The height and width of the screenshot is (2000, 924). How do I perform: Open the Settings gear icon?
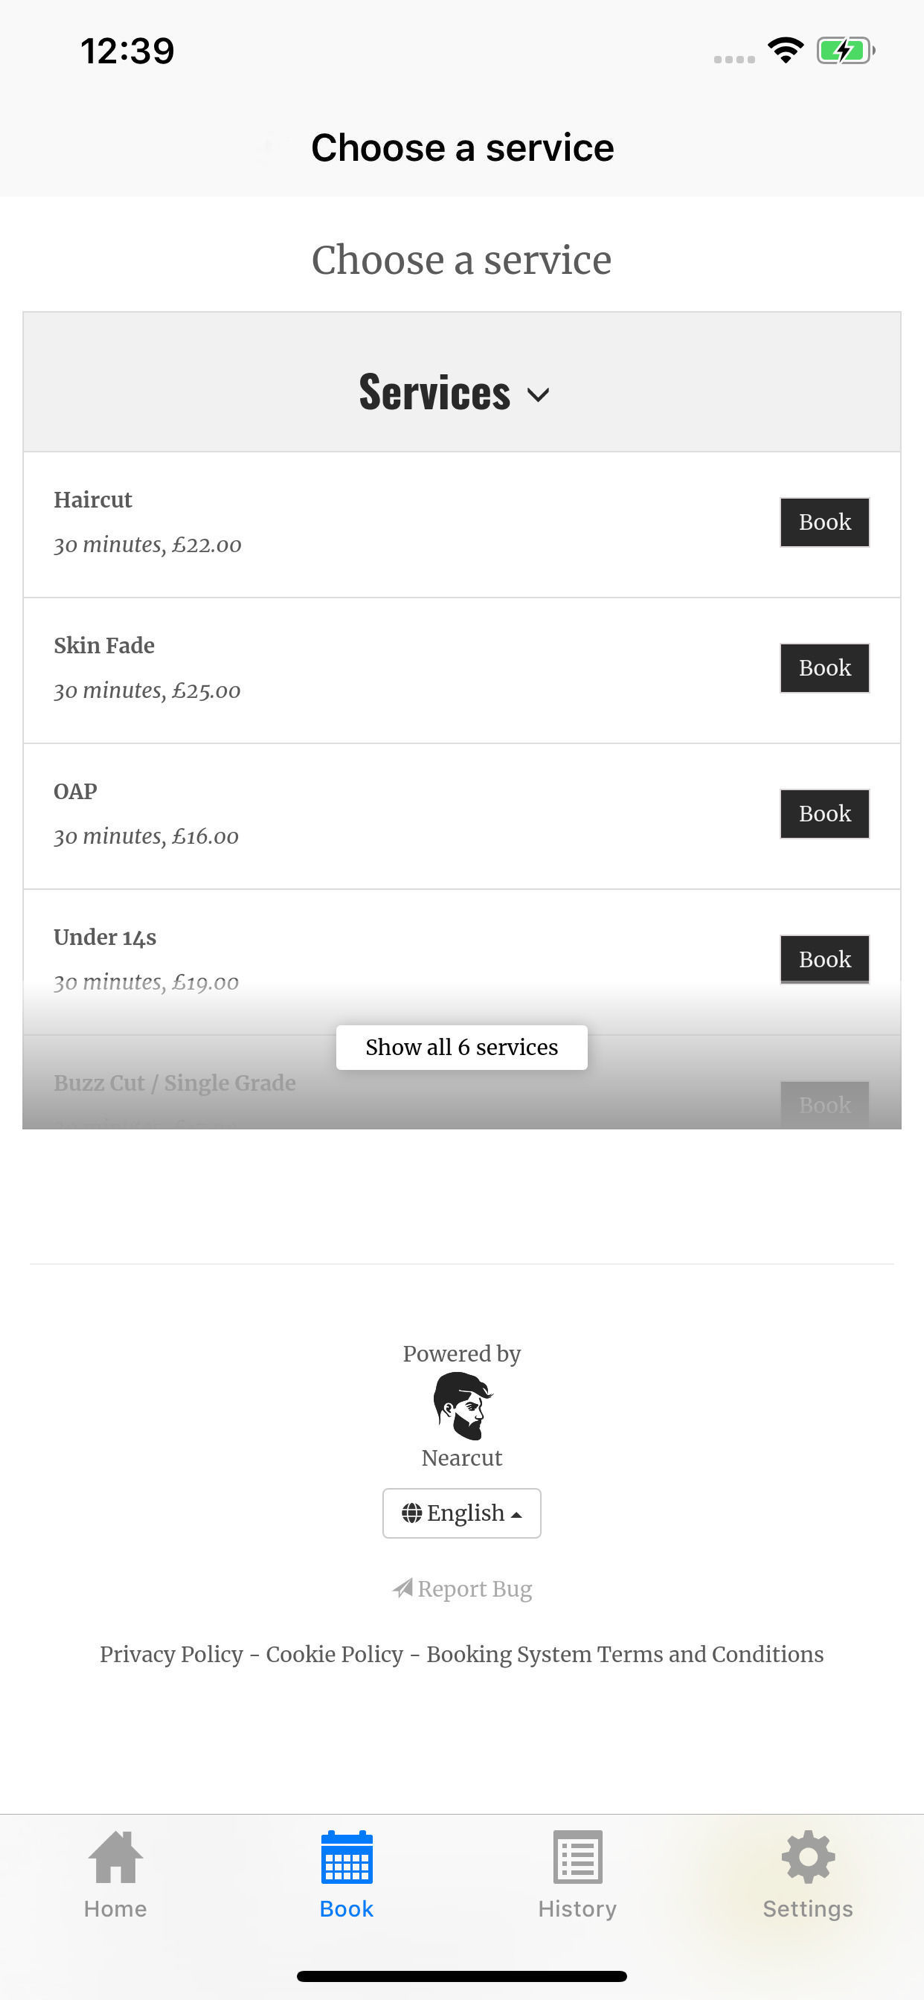point(808,1858)
